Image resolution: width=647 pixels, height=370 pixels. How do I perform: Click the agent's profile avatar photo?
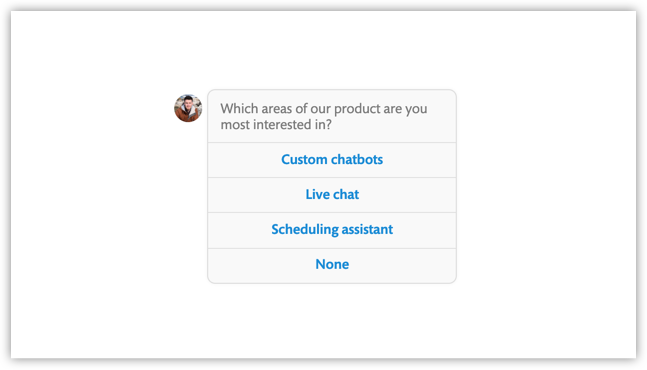point(188,108)
